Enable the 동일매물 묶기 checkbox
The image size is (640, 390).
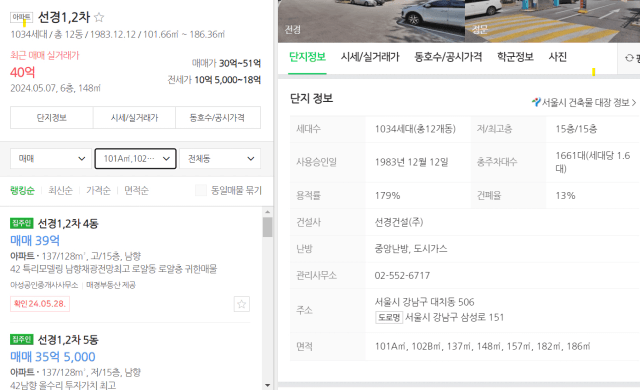[201, 190]
